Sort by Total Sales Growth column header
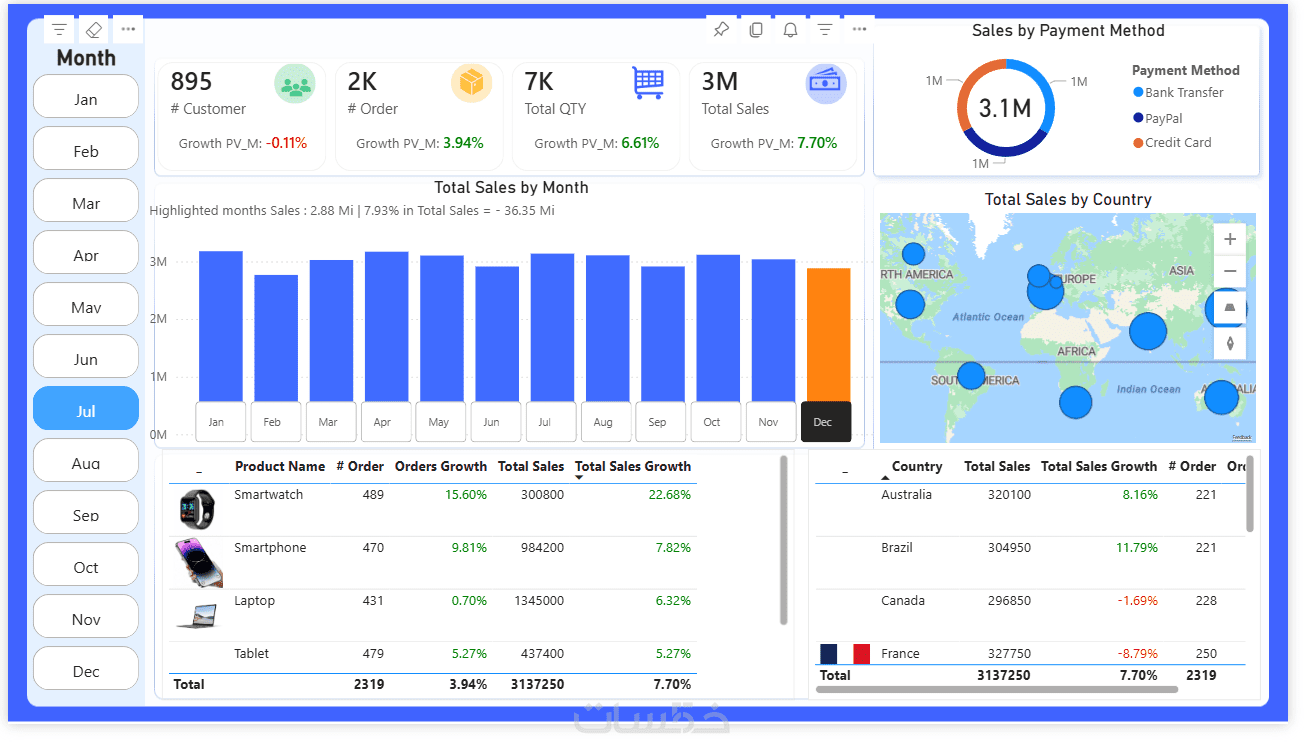This screenshot has height=749, width=1304. [x=632, y=466]
